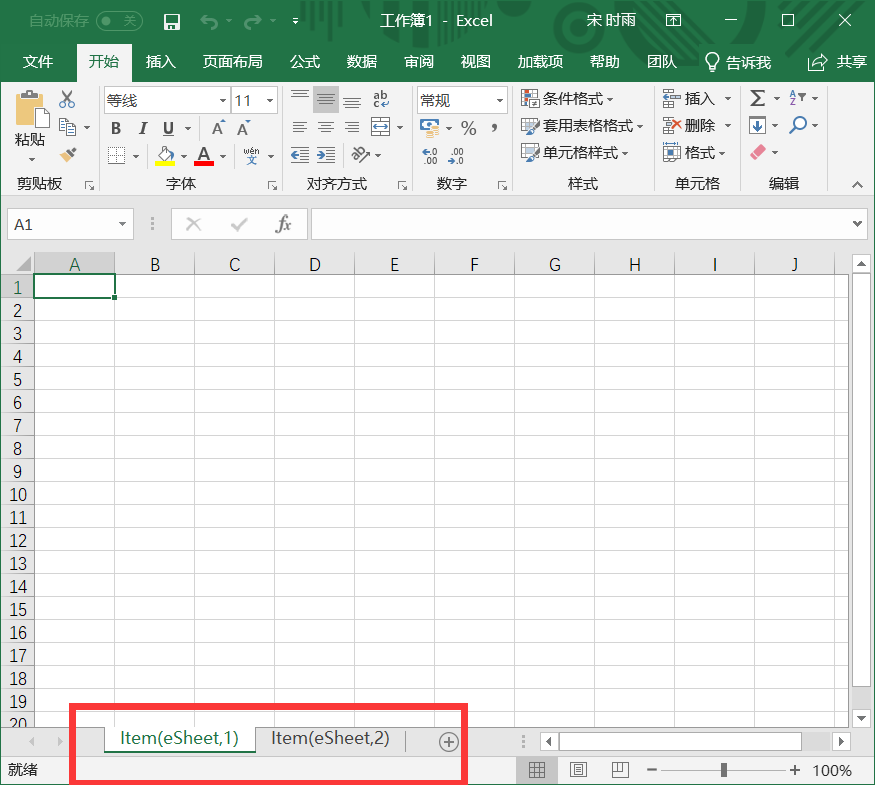Viewport: 875px width, 785px height.
Task: Switch to the Item(eSheet,2) sheet tab
Action: point(330,739)
